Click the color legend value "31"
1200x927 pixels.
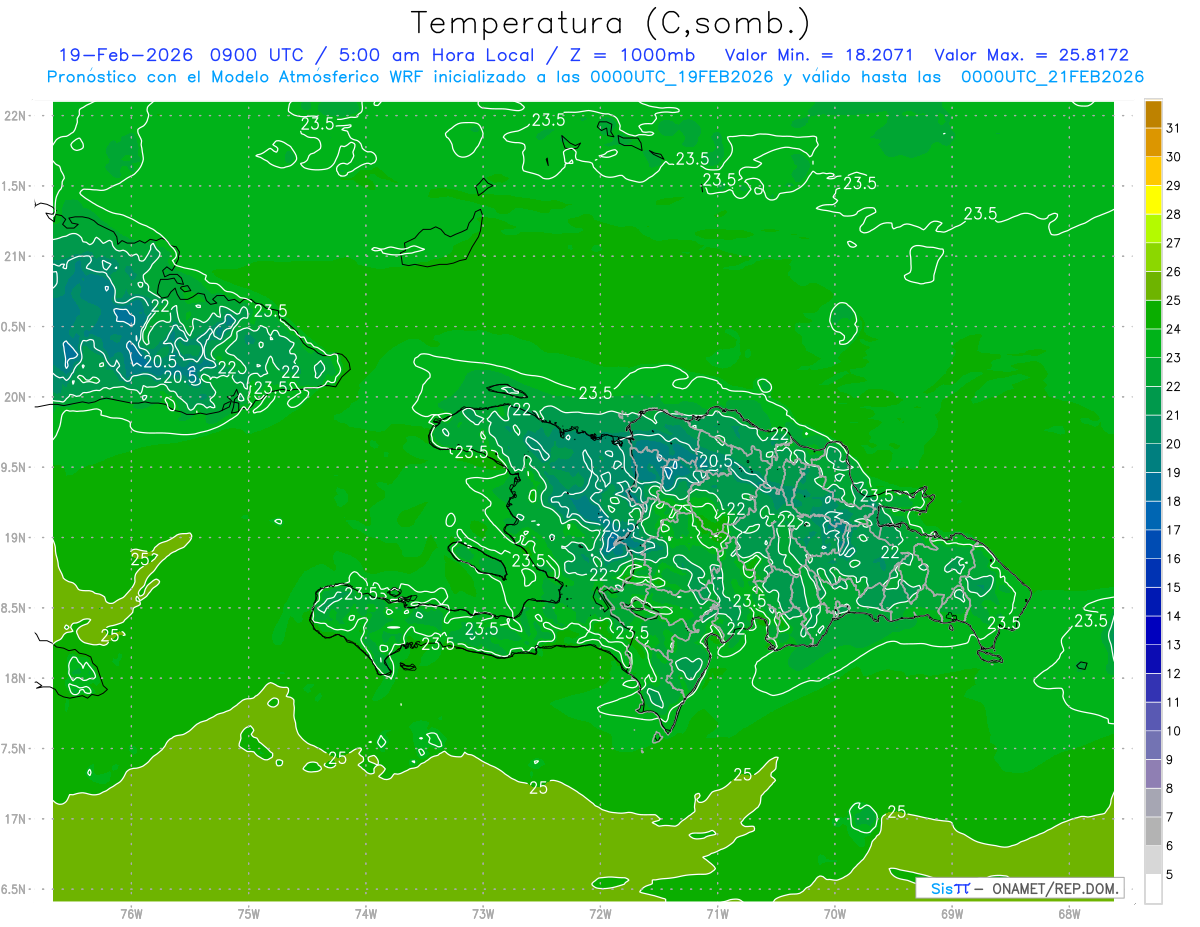click(1174, 128)
